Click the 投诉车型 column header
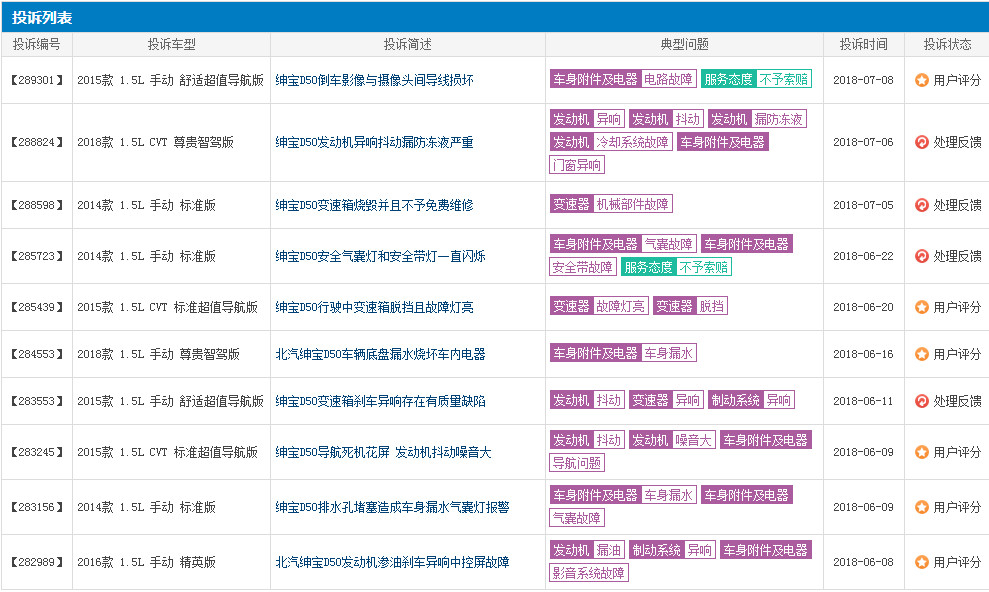 169,44
